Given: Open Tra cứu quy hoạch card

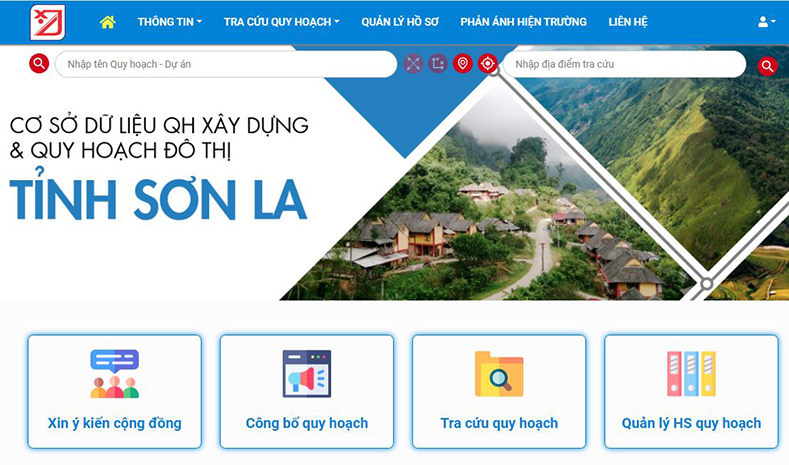Looking at the screenshot, I should click(x=499, y=392).
